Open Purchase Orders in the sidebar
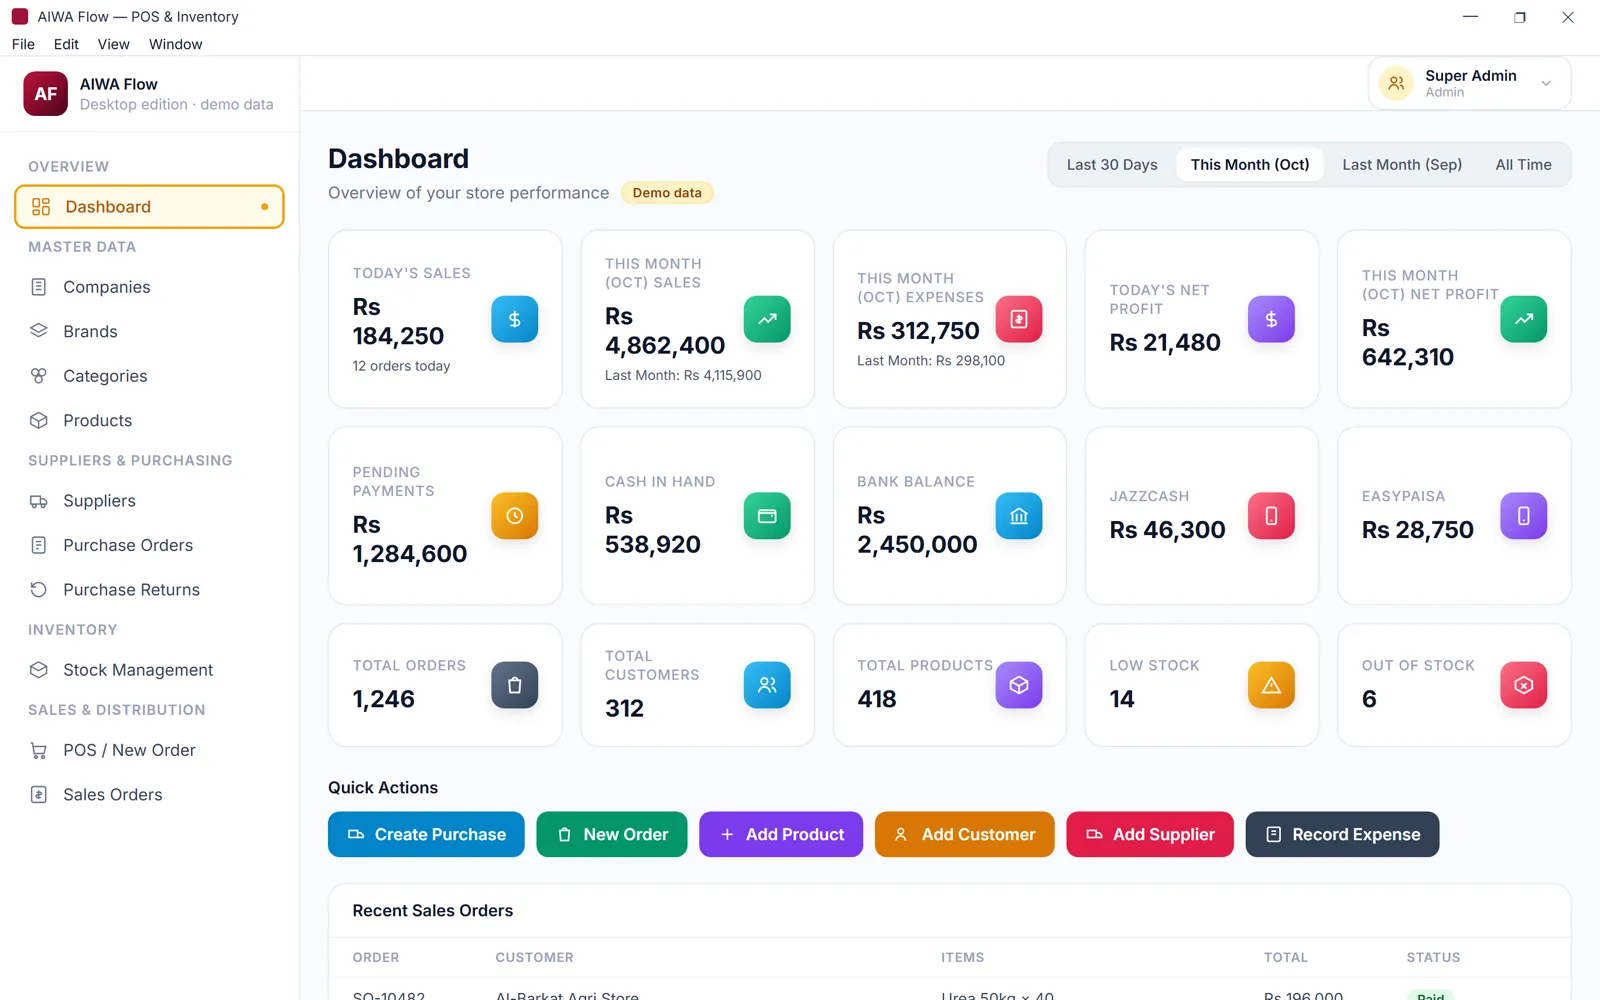 [149, 545]
